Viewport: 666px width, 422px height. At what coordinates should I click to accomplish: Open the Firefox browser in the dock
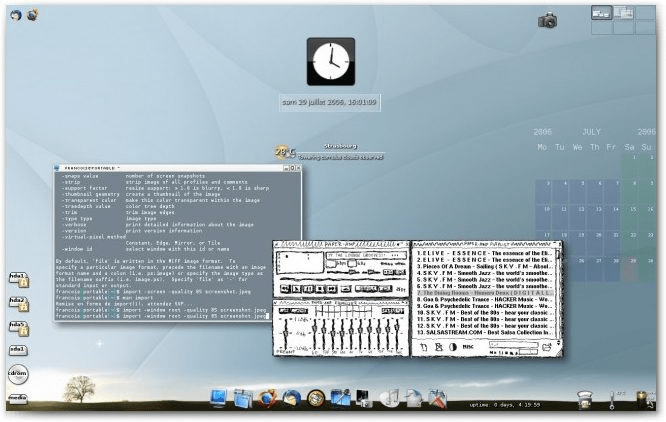268,398
